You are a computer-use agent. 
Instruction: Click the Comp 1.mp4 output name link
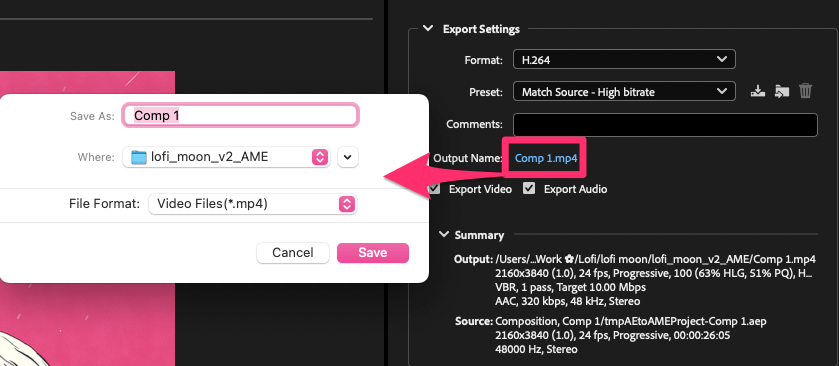pos(546,158)
